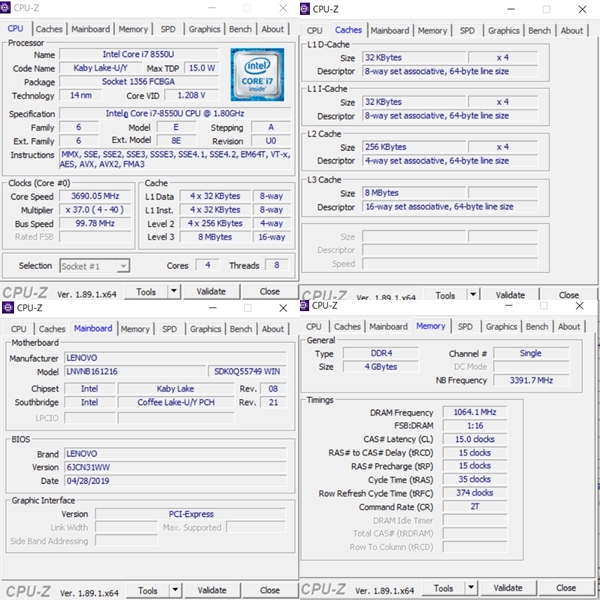Open Memory tab in CPU window

tap(133, 29)
